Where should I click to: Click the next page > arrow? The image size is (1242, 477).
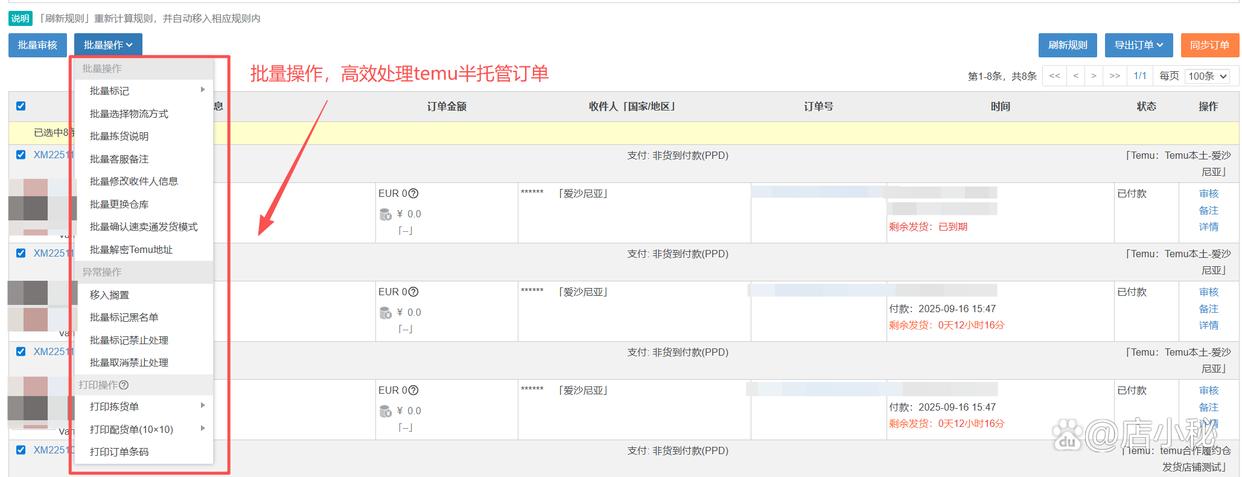tap(1094, 76)
